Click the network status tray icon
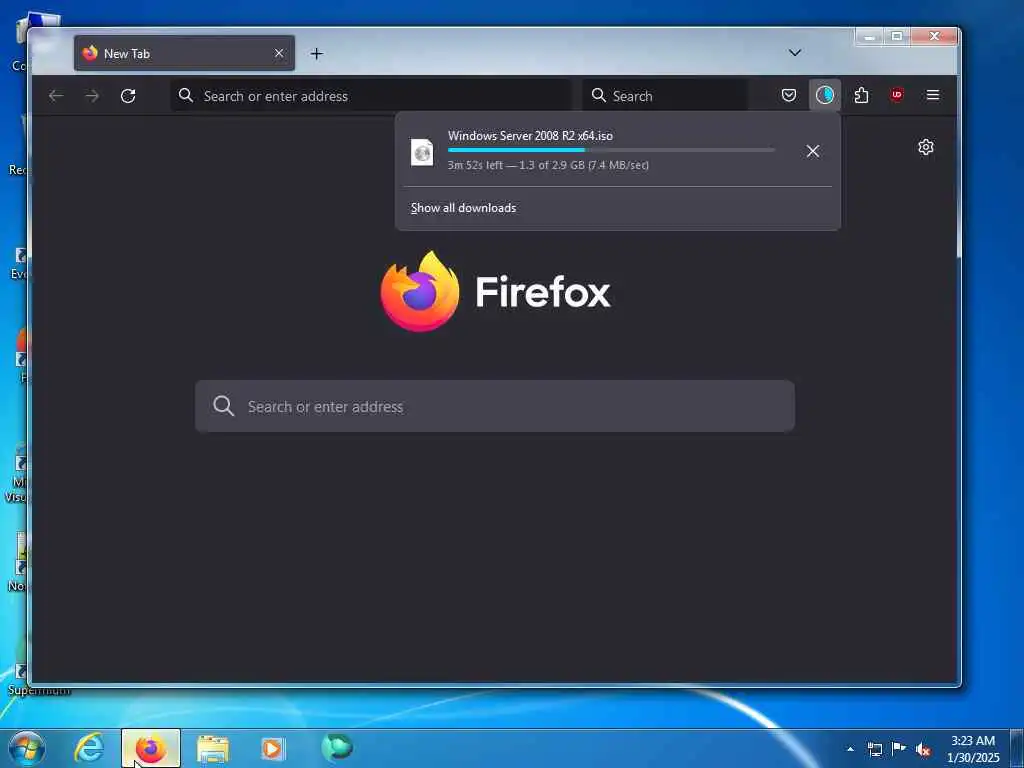The image size is (1024, 768). [x=874, y=749]
